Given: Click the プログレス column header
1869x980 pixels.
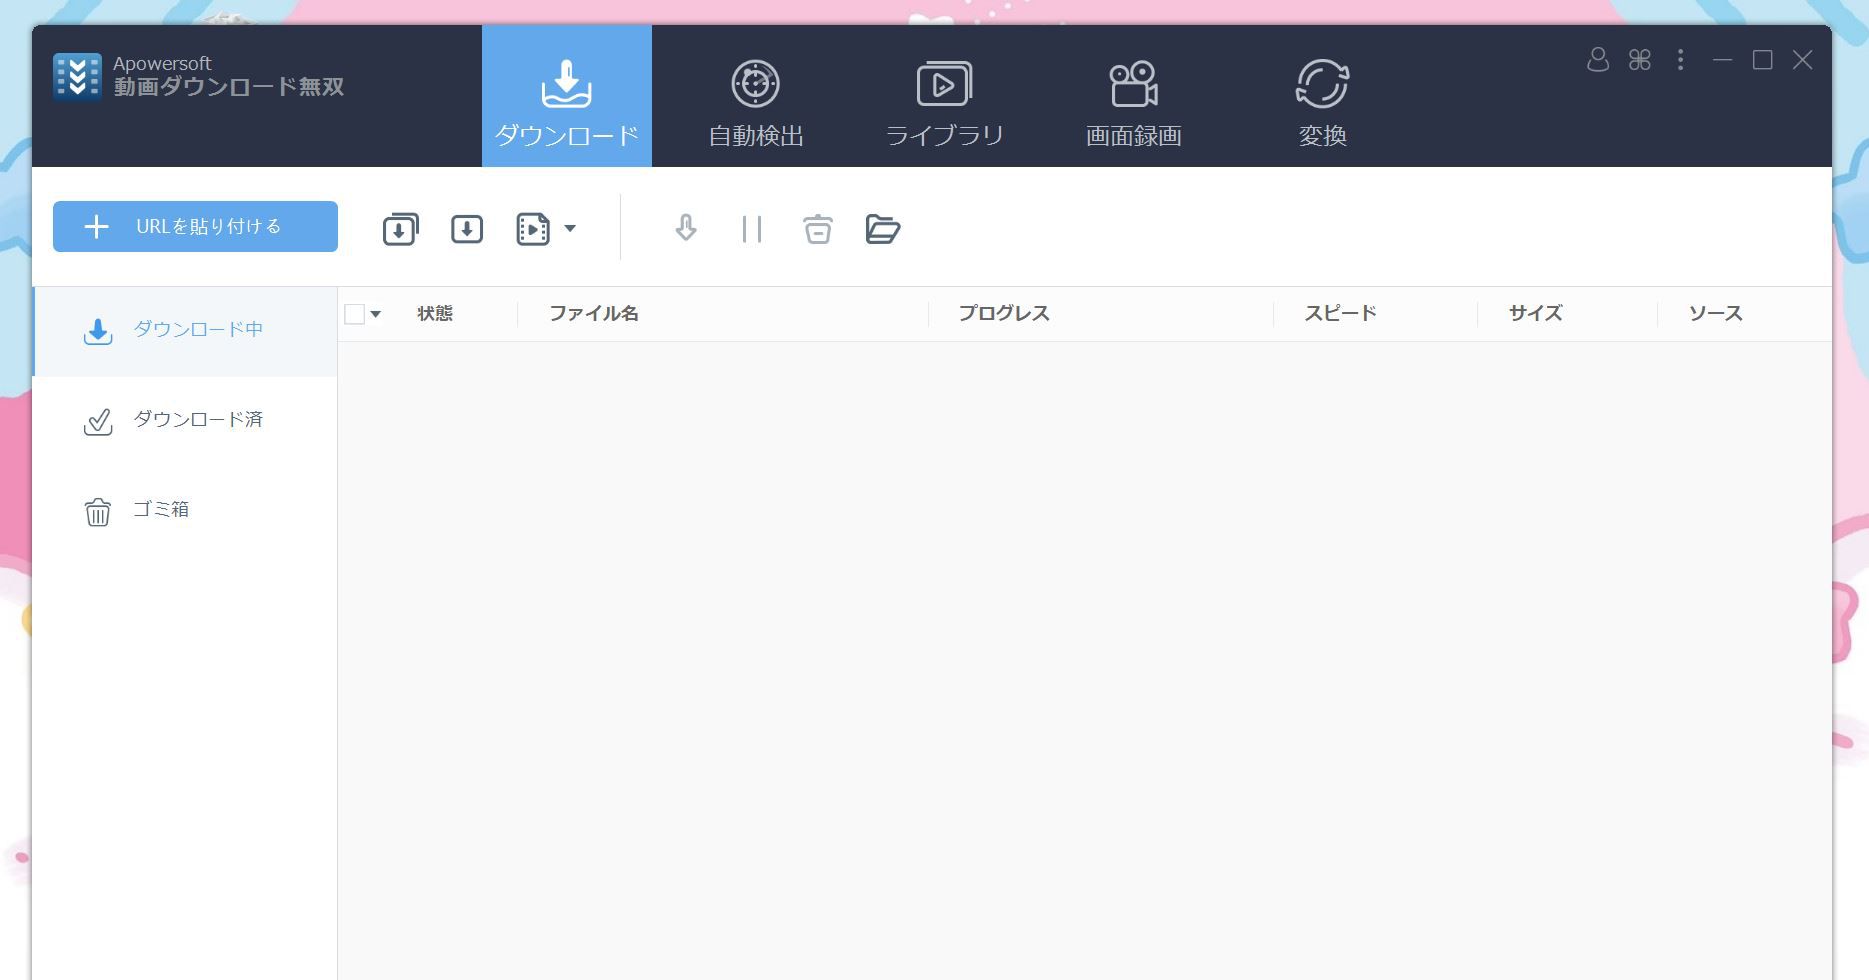Looking at the screenshot, I should tap(1004, 313).
